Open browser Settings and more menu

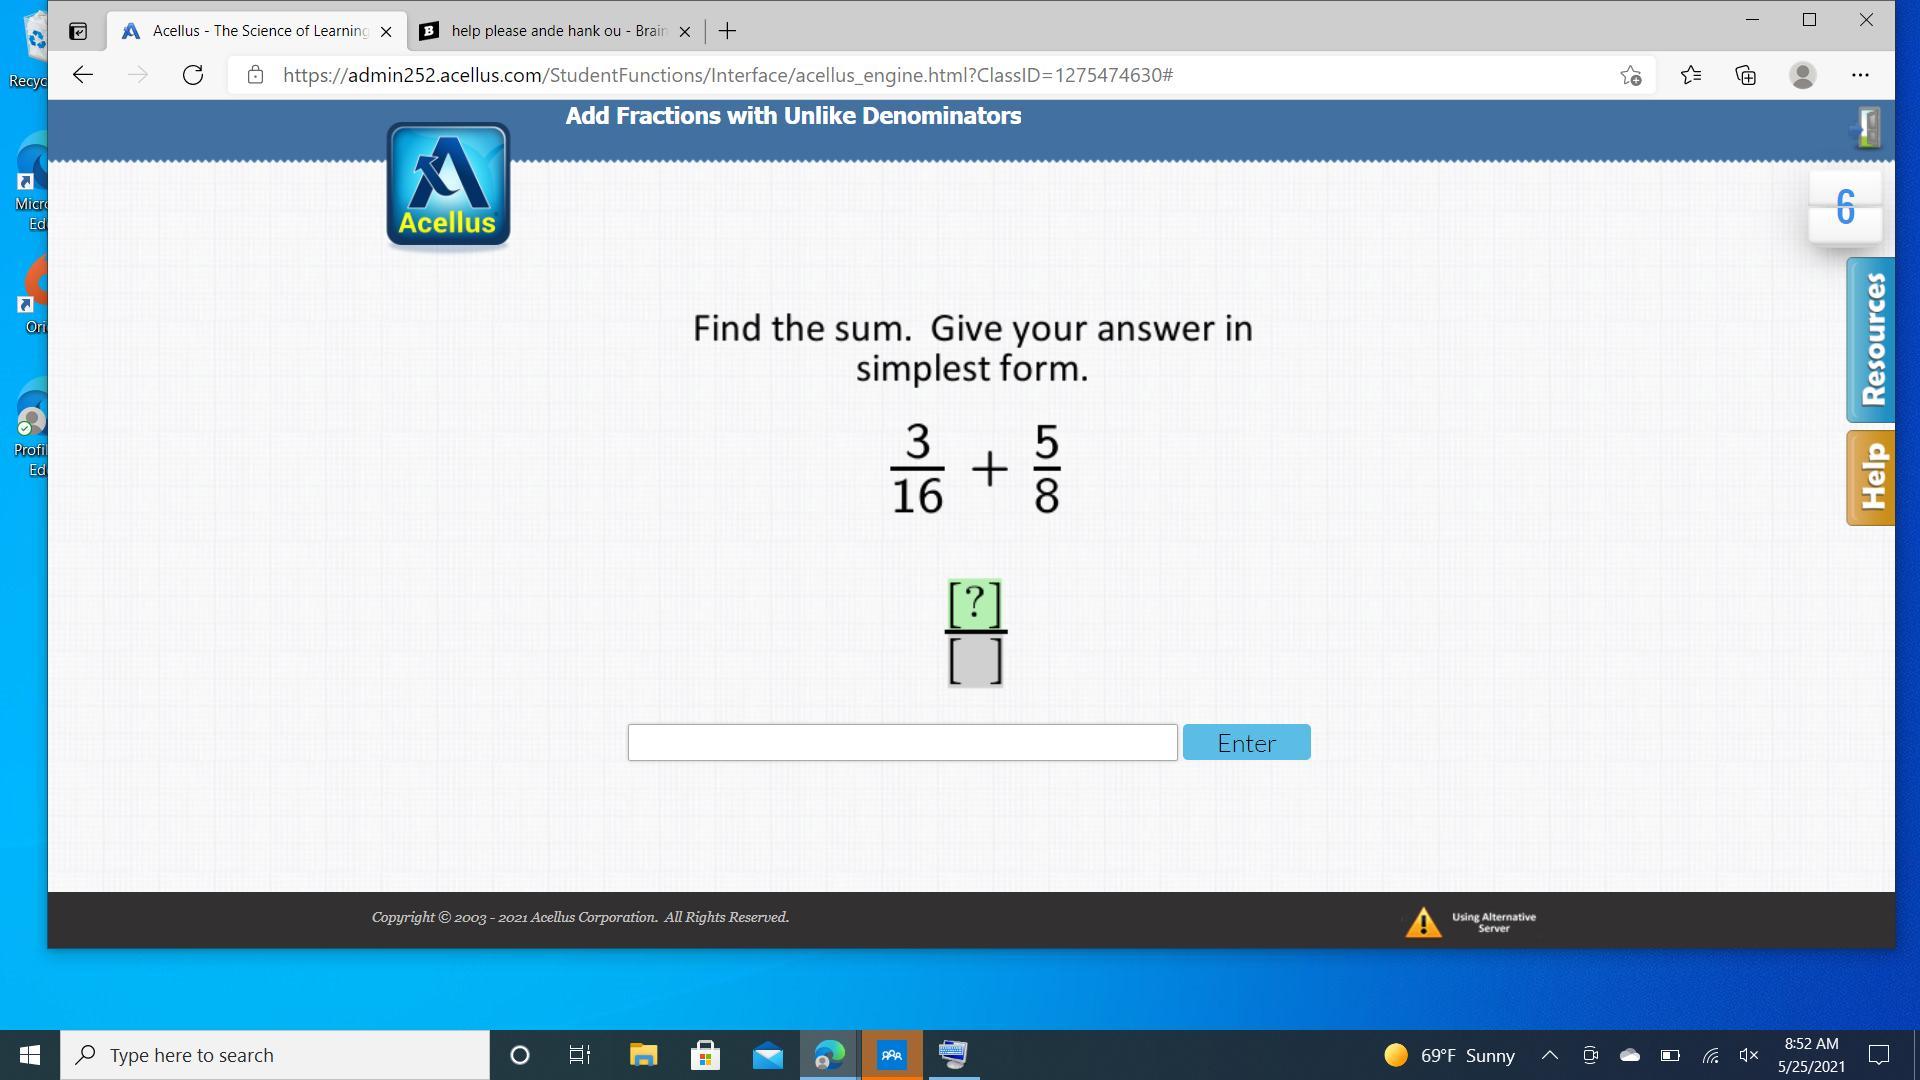(x=1860, y=75)
